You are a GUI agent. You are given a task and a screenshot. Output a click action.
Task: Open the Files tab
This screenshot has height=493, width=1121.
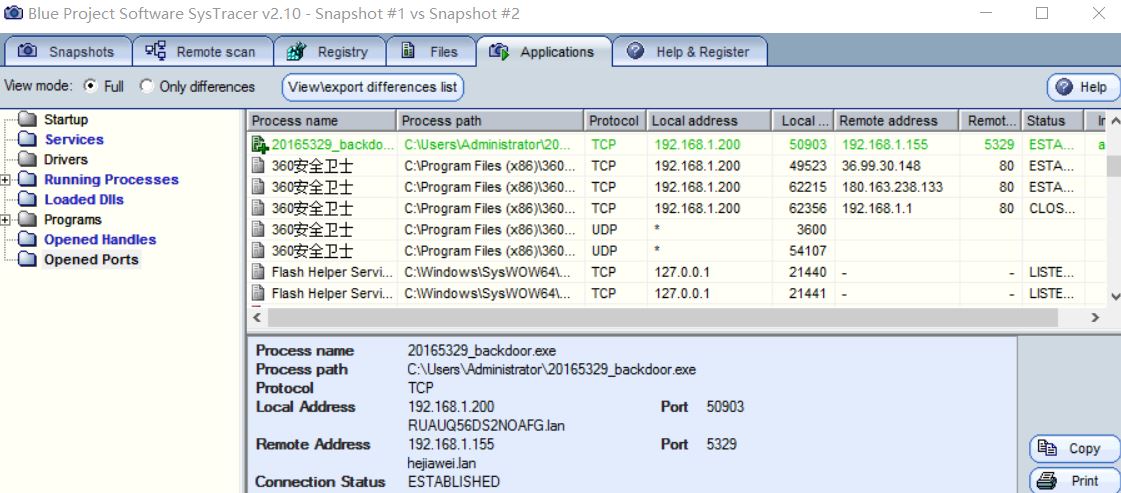click(431, 51)
